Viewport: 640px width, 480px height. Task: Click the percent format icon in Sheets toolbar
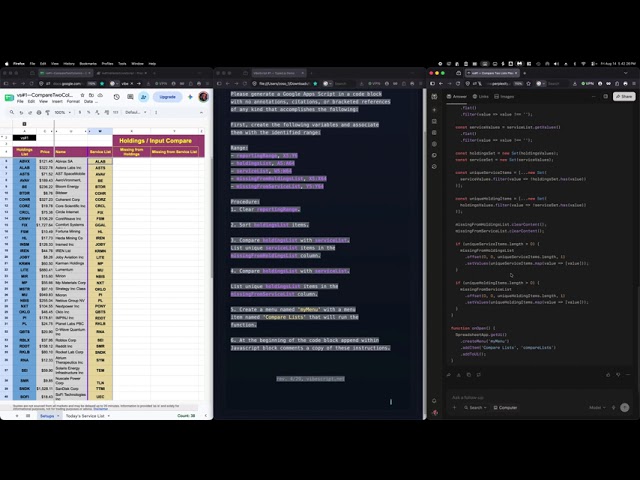(x=88, y=112)
